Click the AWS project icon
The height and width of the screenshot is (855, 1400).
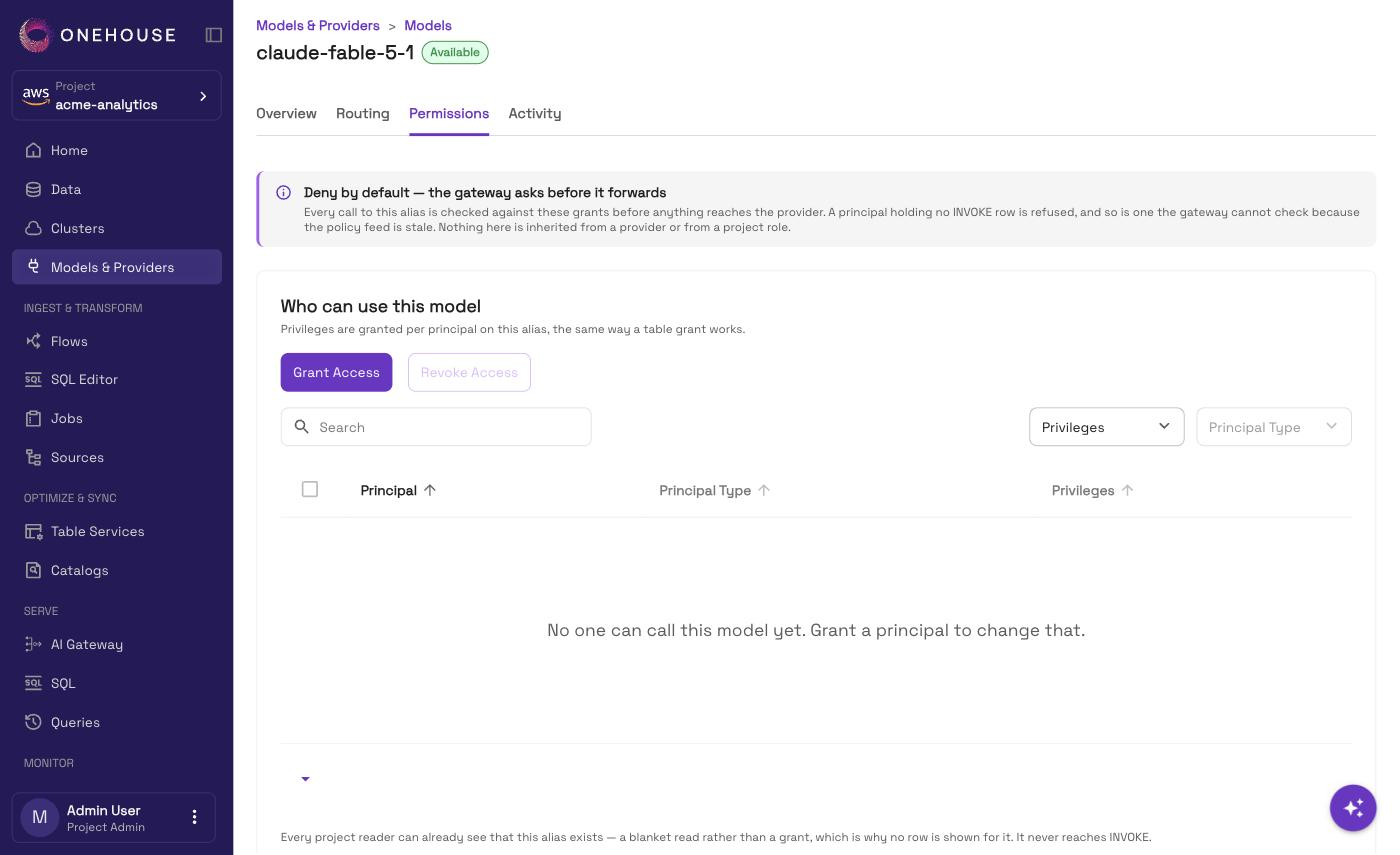[36, 95]
